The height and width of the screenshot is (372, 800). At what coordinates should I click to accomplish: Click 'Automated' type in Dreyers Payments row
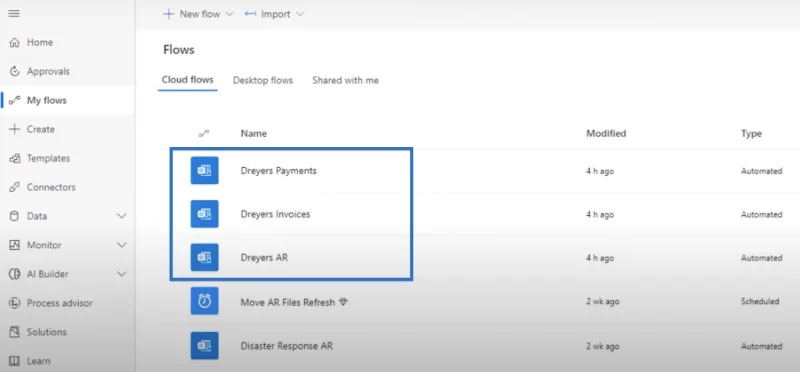pos(761,171)
